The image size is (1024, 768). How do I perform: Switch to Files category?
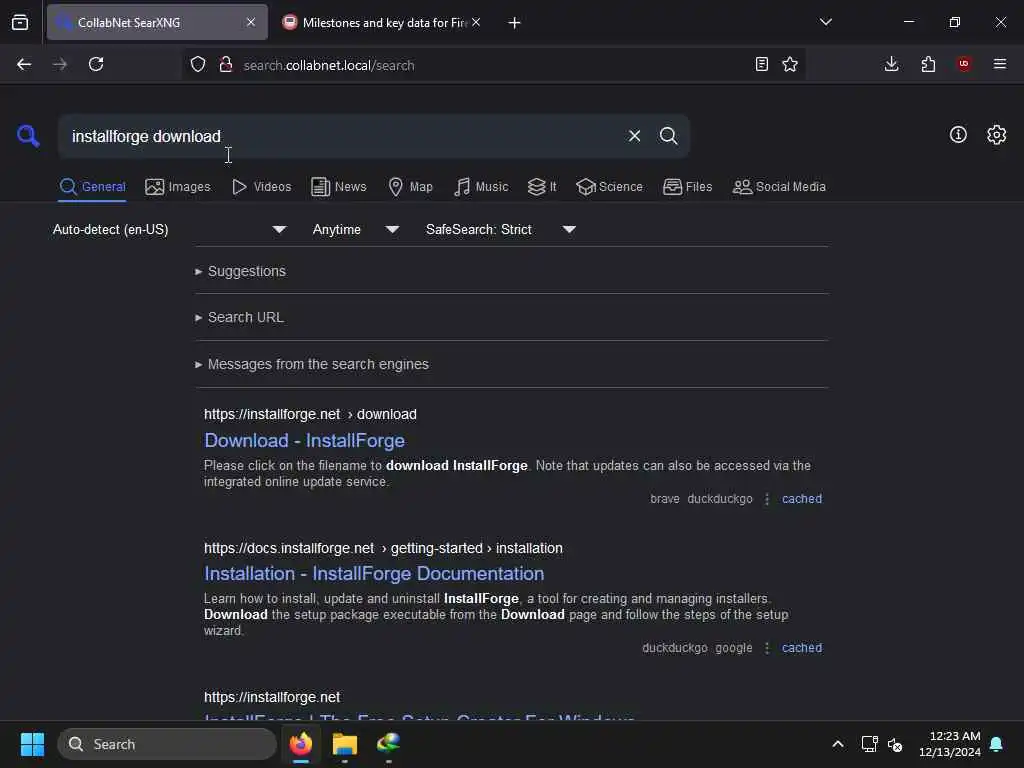[x=688, y=187]
